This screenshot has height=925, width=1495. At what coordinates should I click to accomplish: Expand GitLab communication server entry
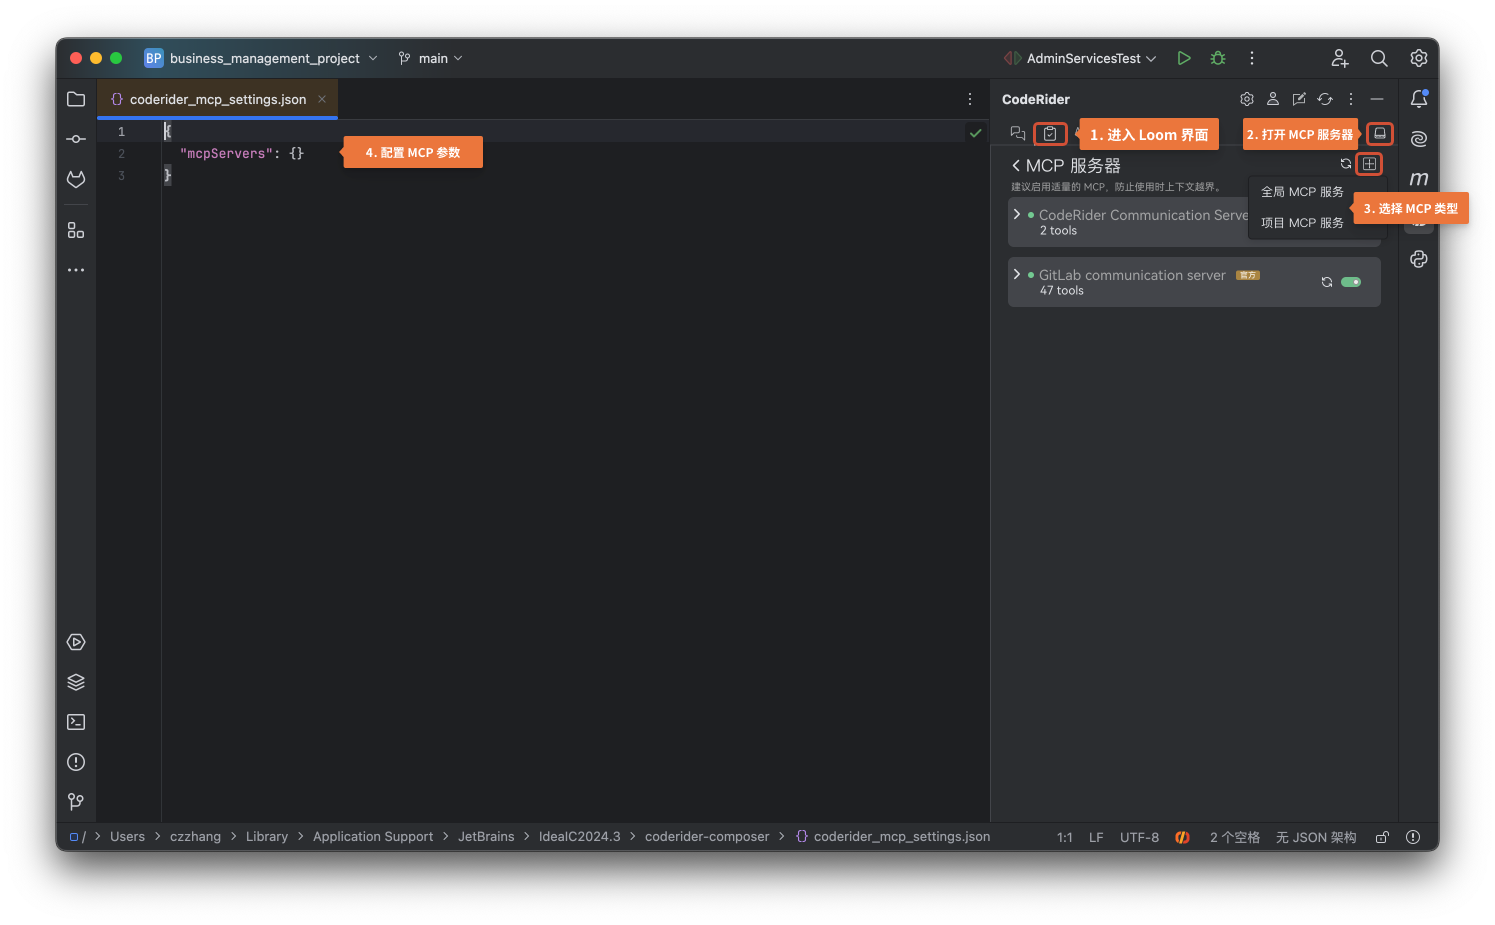click(1017, 275)
